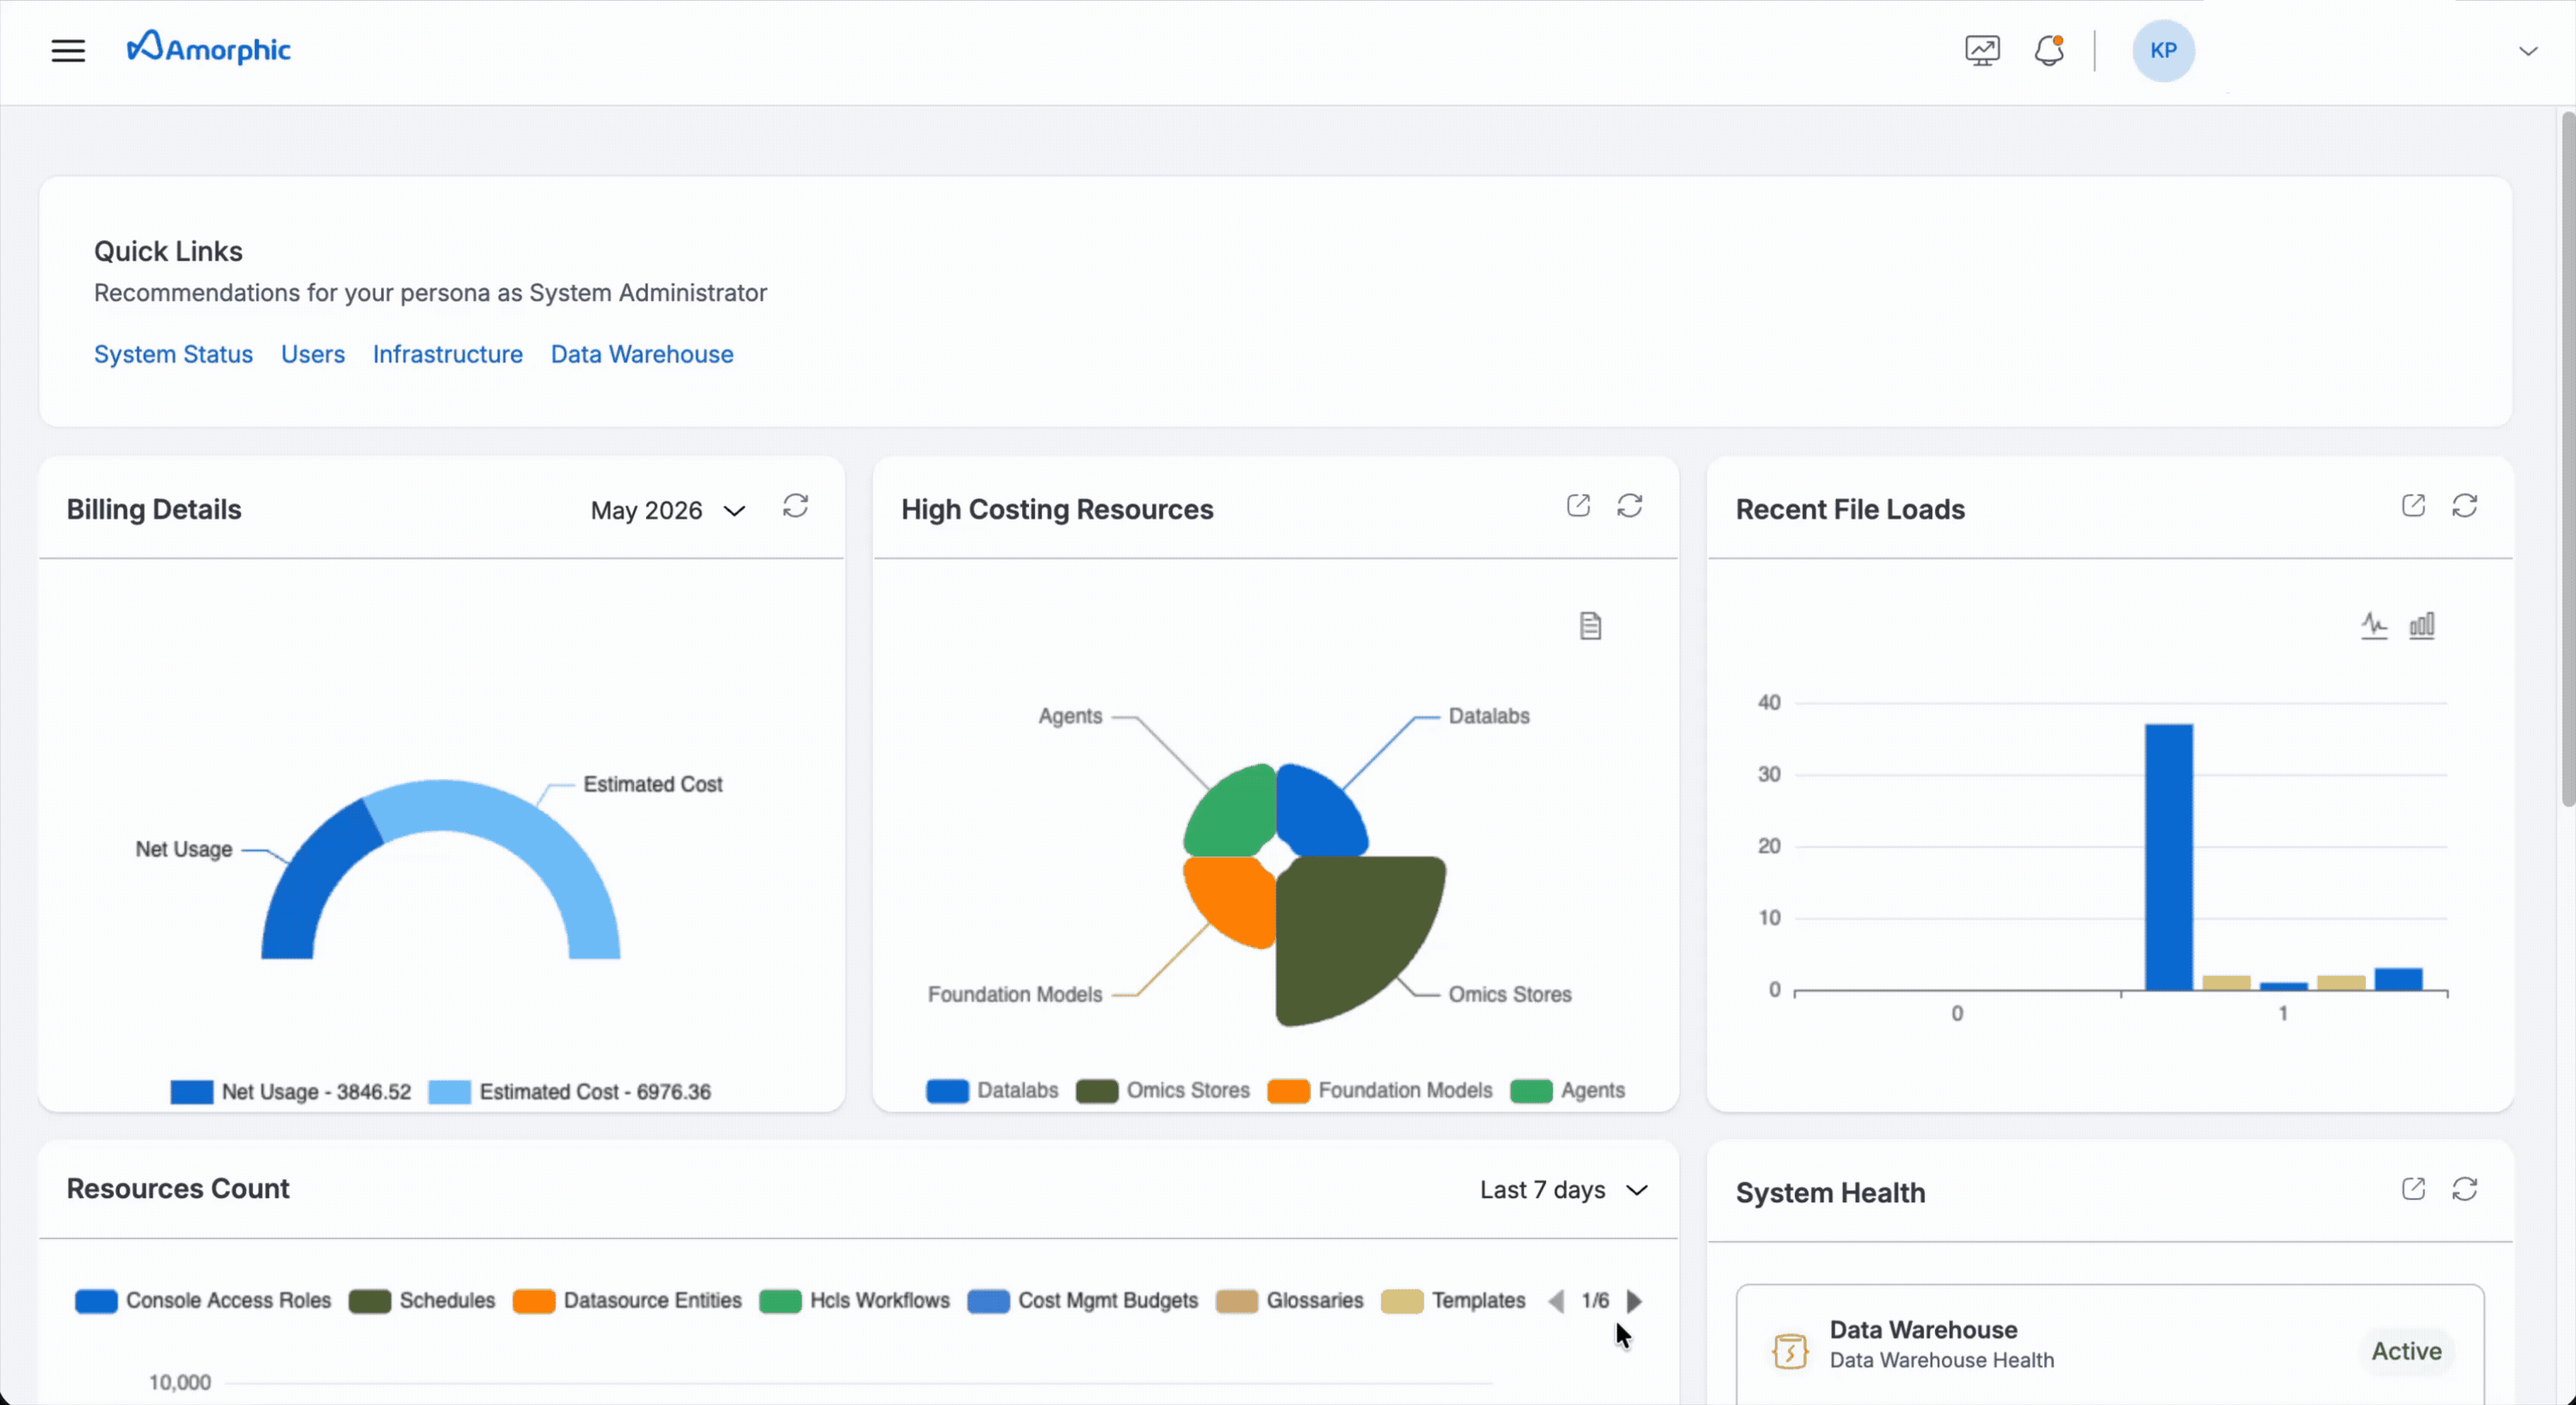
Task: Follow the System Status quick link
Action: (x=173, y=354)
